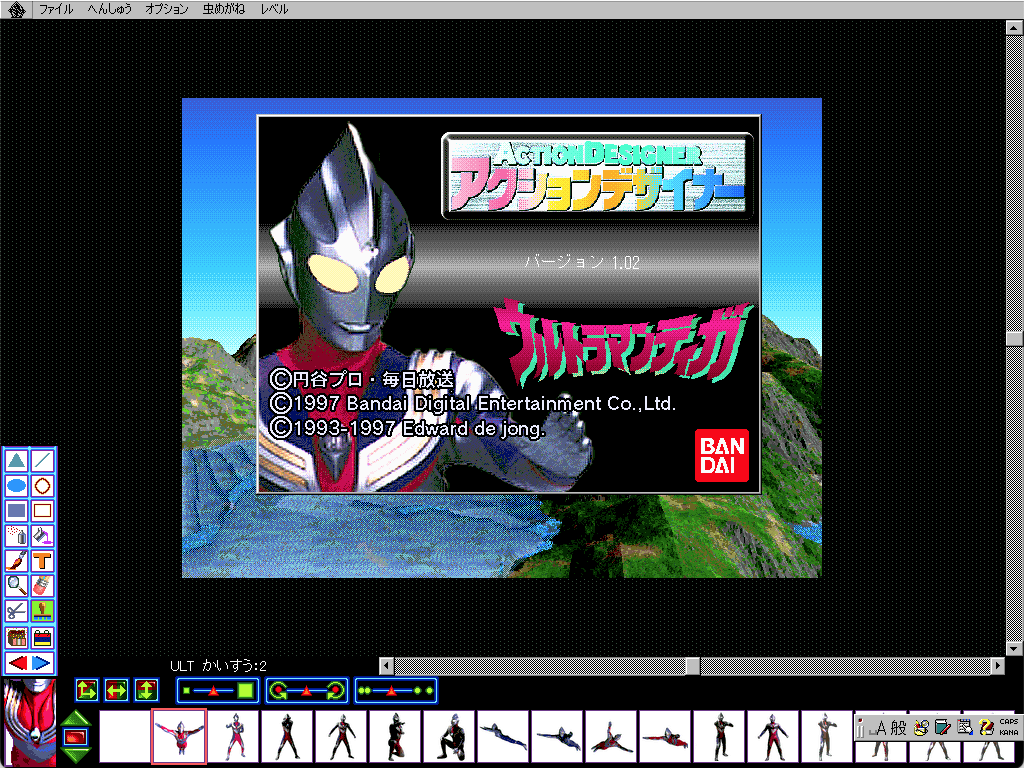
Task: Open the 虫めがね menu
Action: click(223, 9)
